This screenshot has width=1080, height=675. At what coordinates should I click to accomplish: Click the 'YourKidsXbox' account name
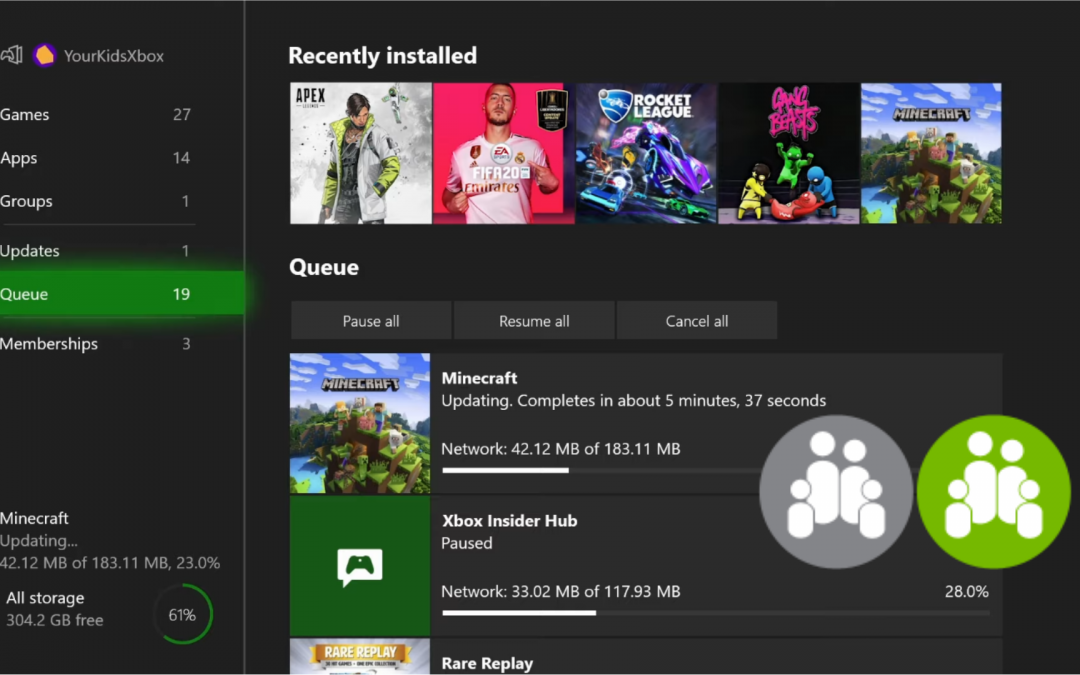pos(114,56)
